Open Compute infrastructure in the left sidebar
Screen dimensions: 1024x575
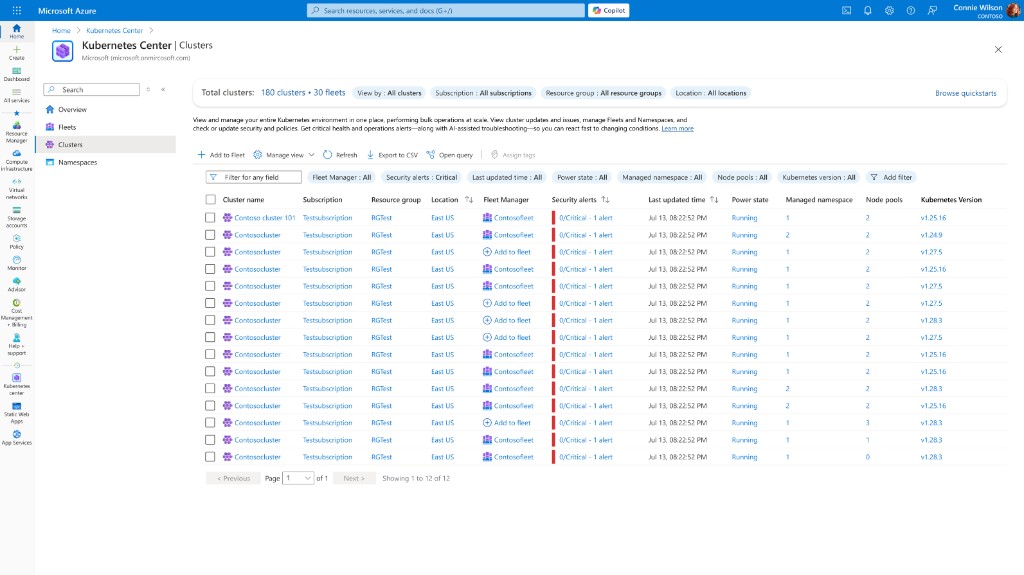[x=17, y=161]
